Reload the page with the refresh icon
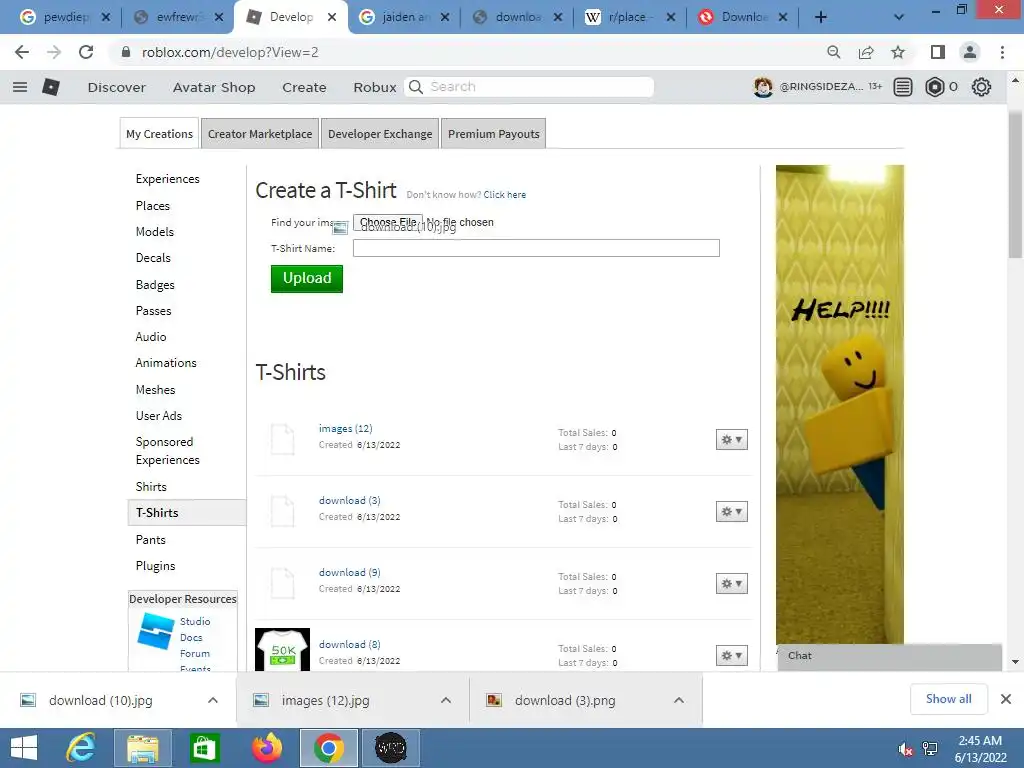The height and width of the screenshot is (768, 1024). [86, 52]
